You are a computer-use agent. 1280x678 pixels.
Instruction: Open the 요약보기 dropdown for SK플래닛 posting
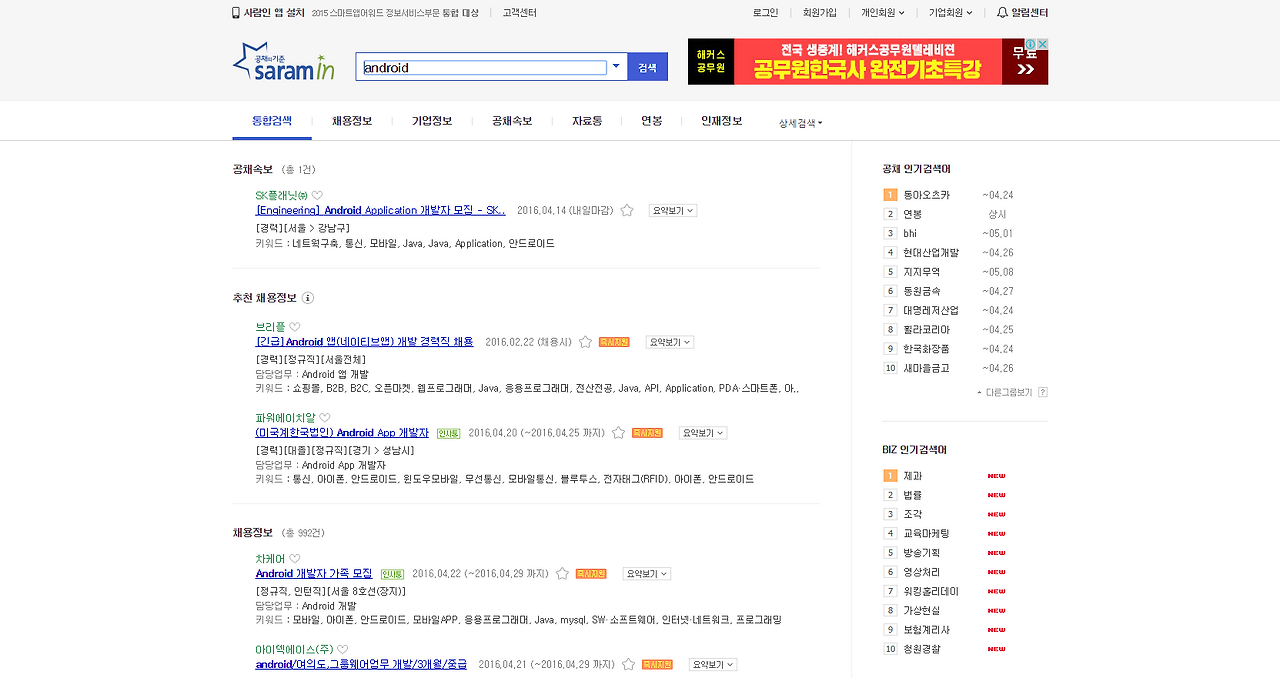click(672, 210)
